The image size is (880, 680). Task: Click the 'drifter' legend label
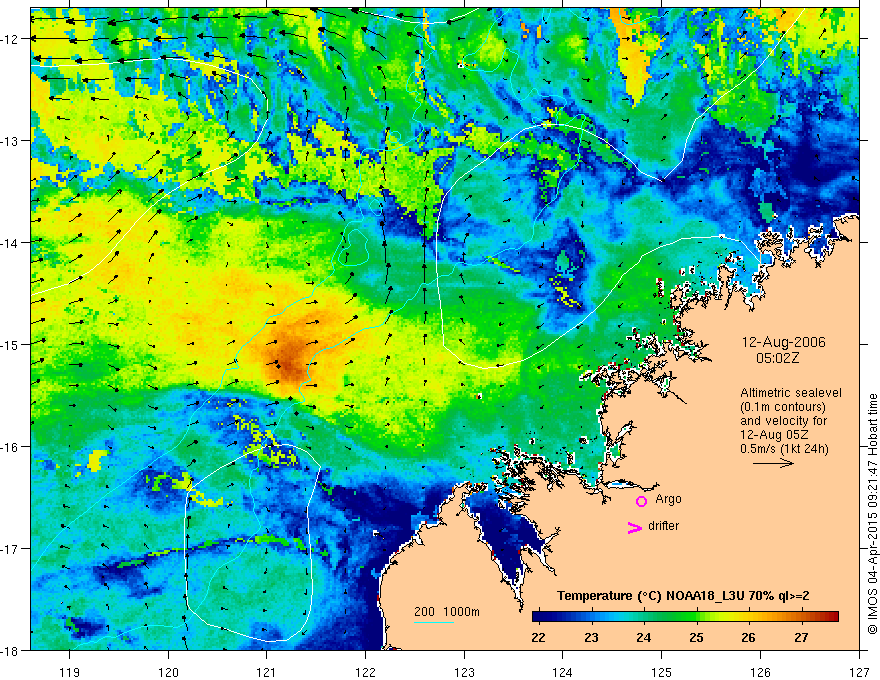click(663, 526)
